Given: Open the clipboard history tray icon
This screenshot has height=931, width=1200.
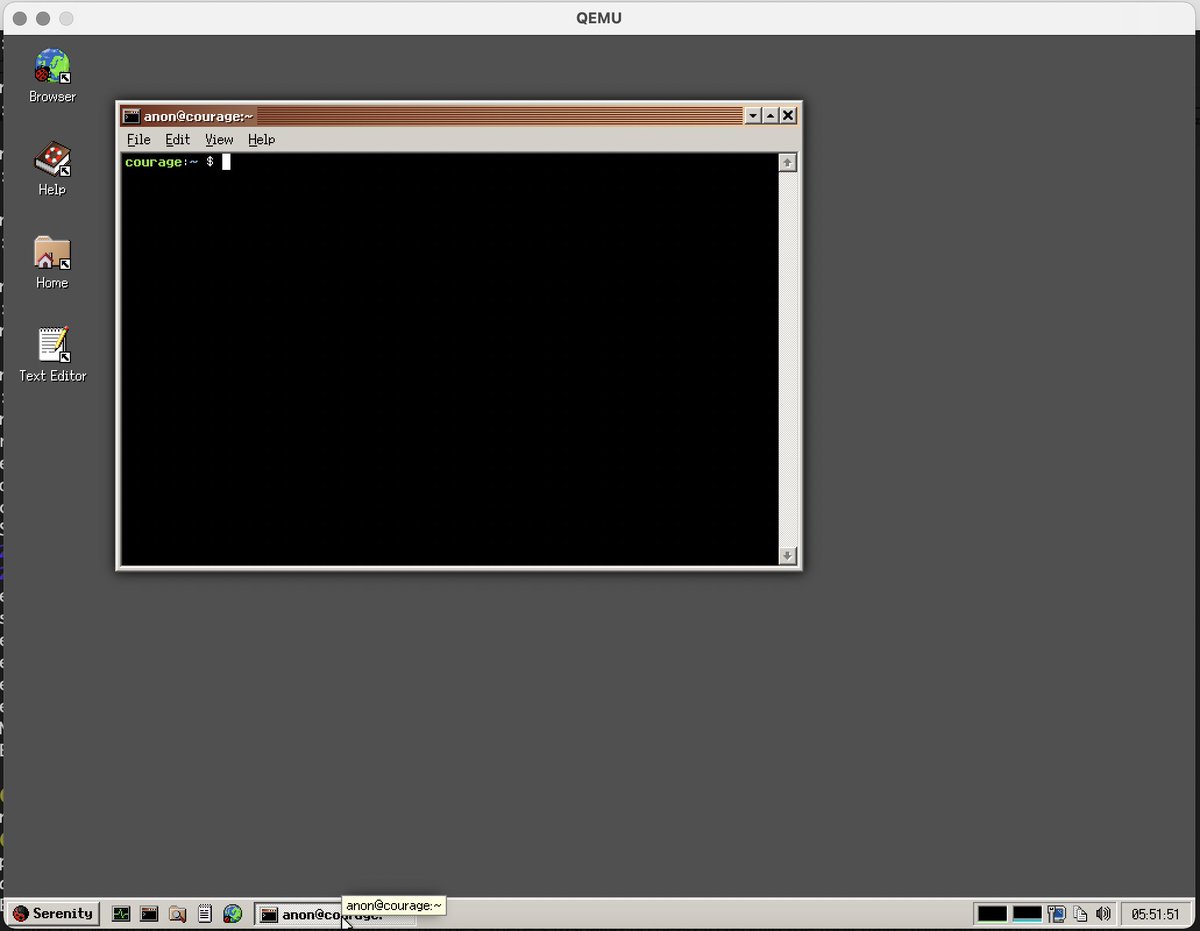Looking at the screenshot, I should pos(1080,913).
